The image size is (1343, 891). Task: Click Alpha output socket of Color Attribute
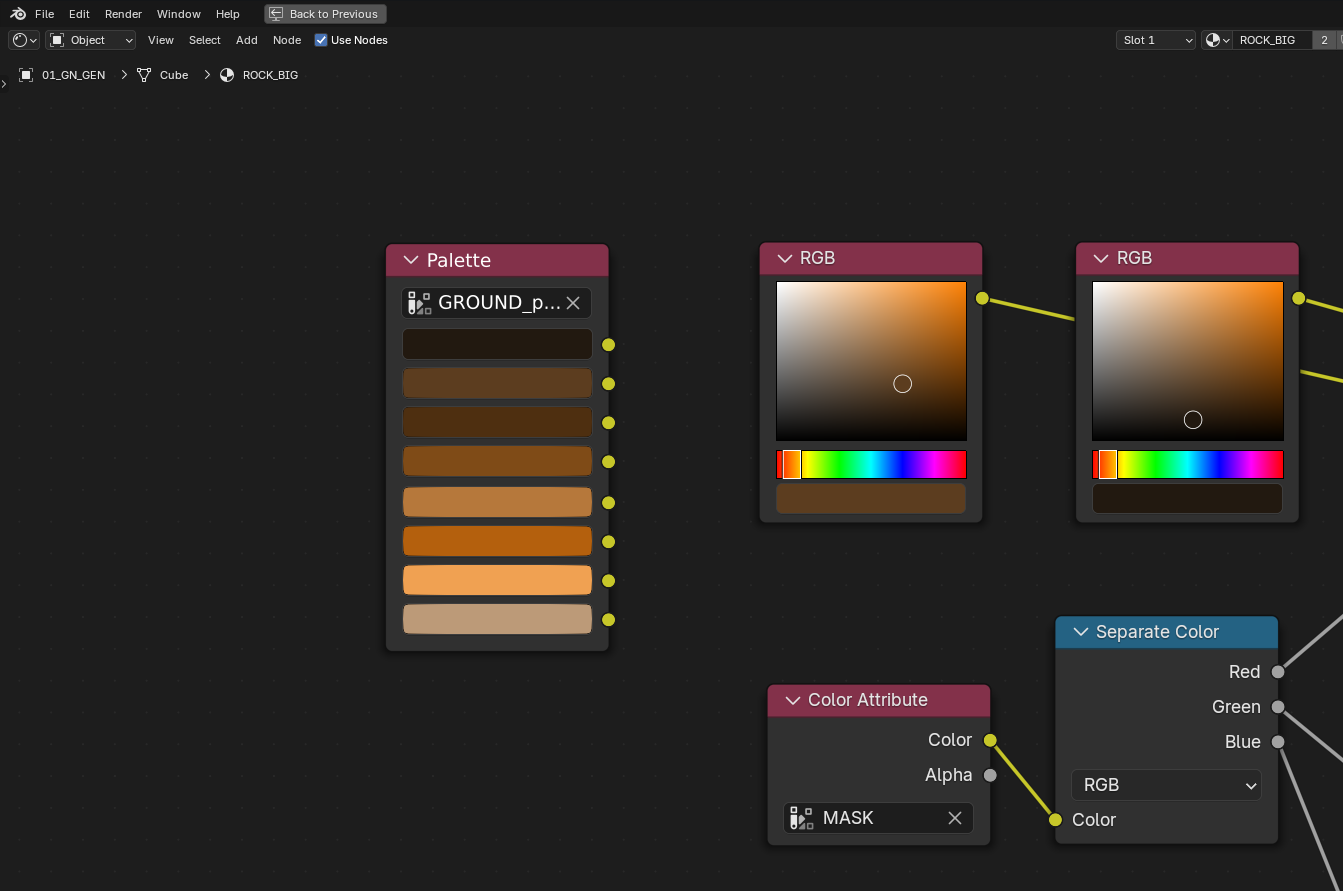[x=990, y=775]
